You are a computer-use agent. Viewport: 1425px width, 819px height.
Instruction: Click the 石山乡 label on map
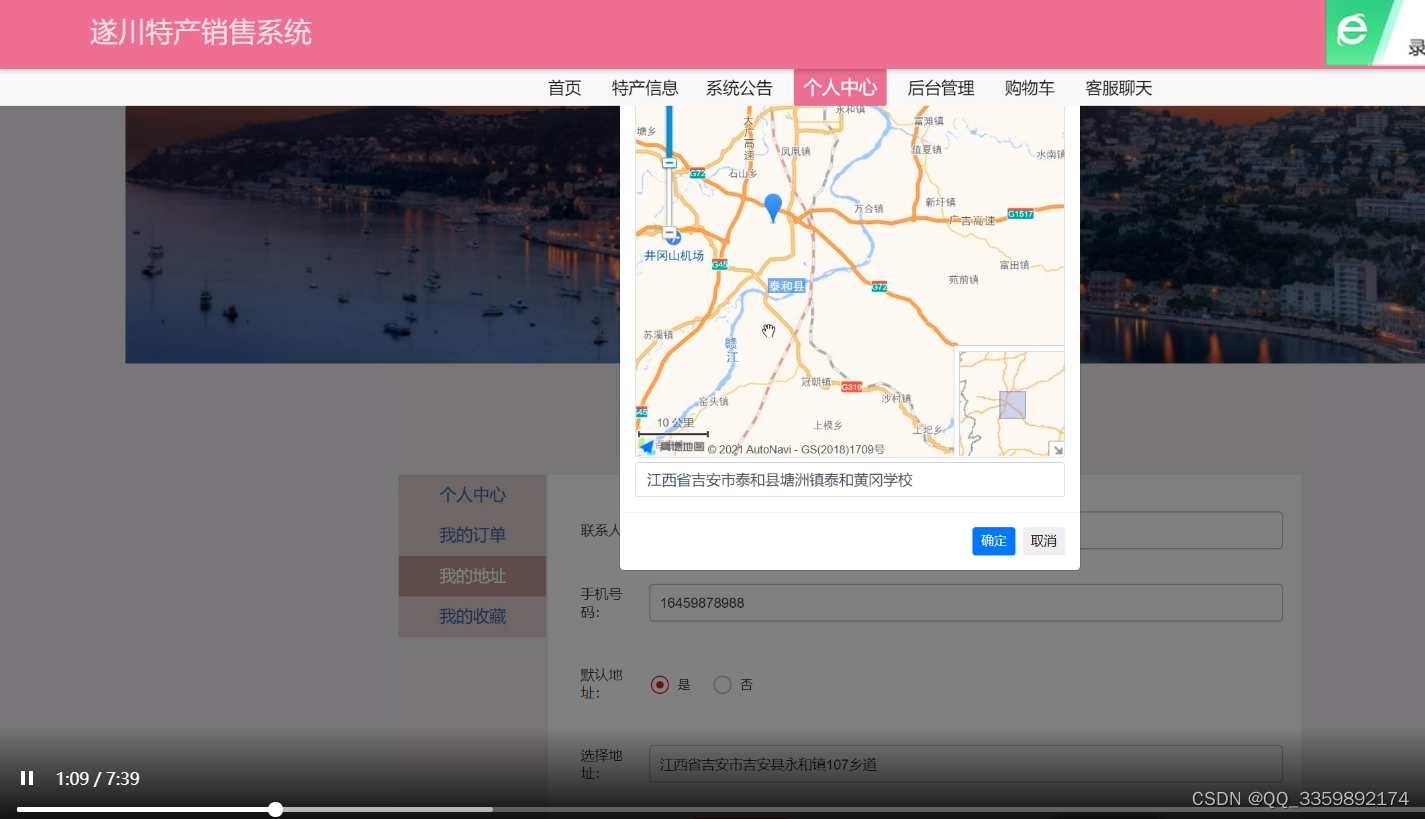click(x=744, y=173)
